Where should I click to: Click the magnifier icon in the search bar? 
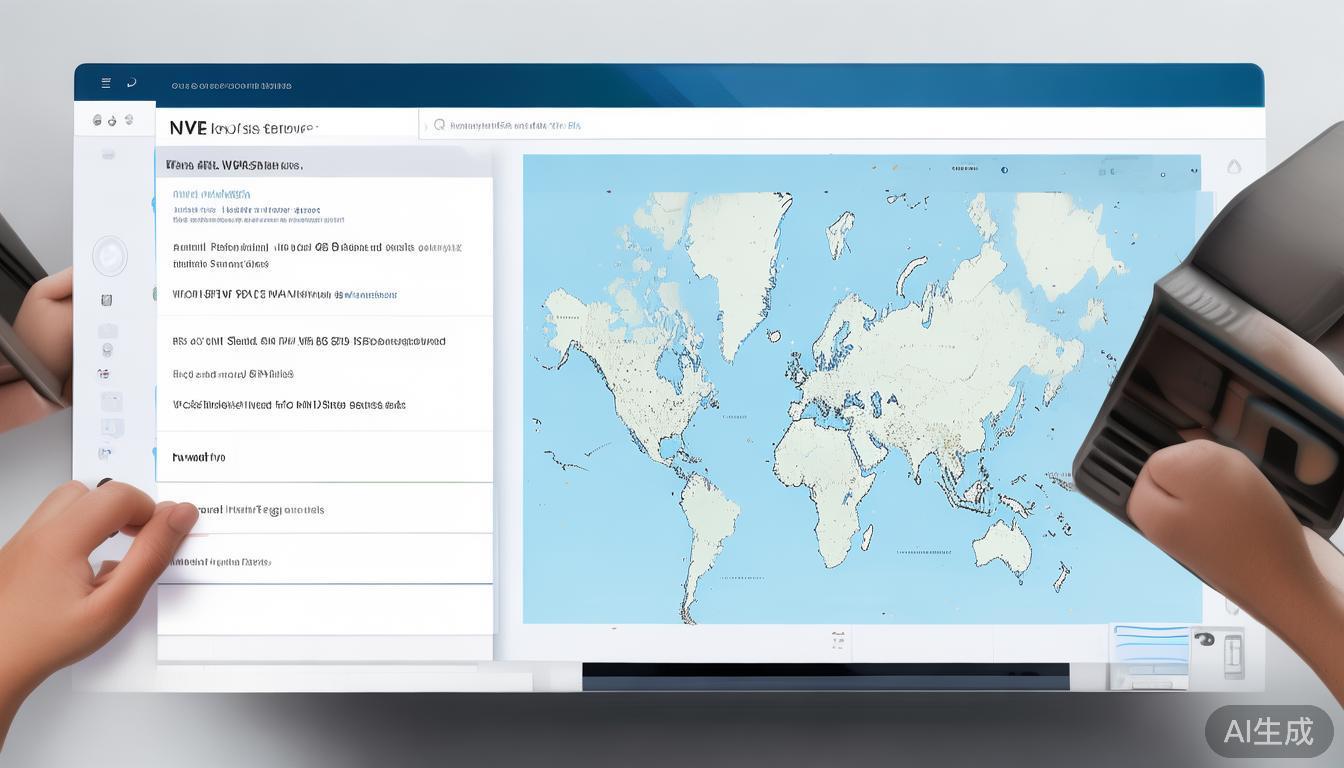click(438, 125)
